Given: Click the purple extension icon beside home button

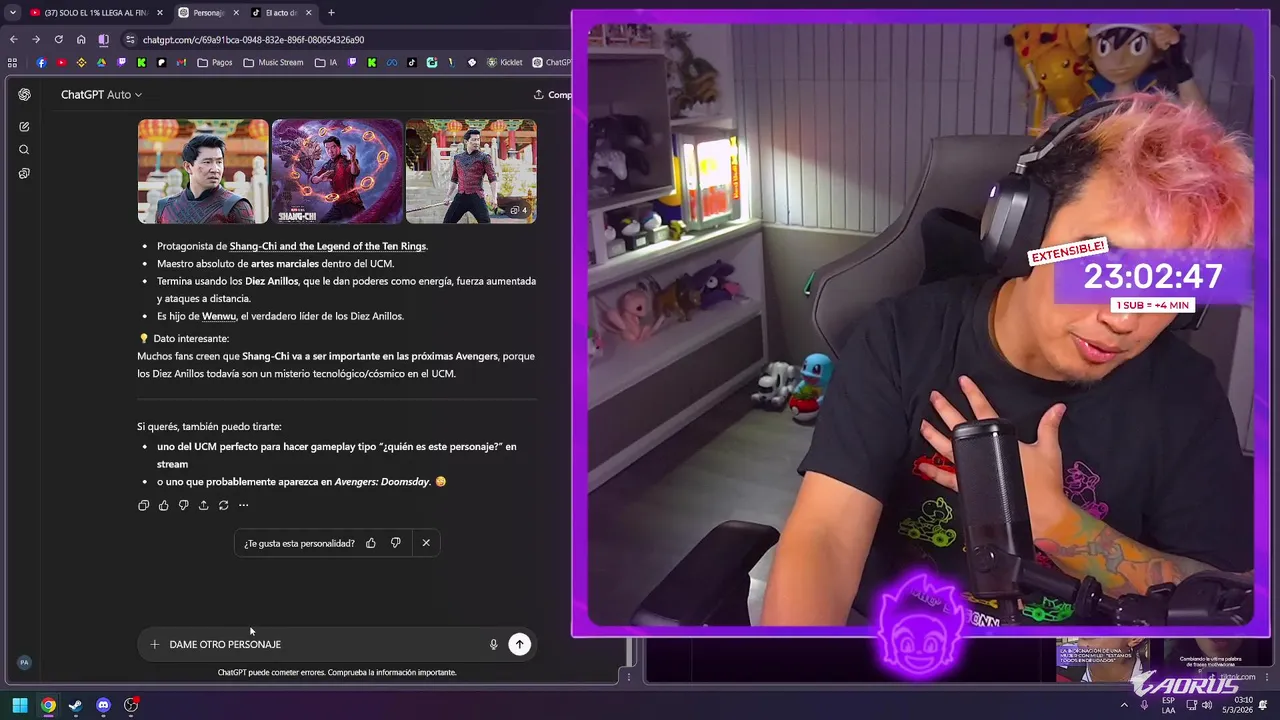Looking at the screenshot, I should (103, 40).
